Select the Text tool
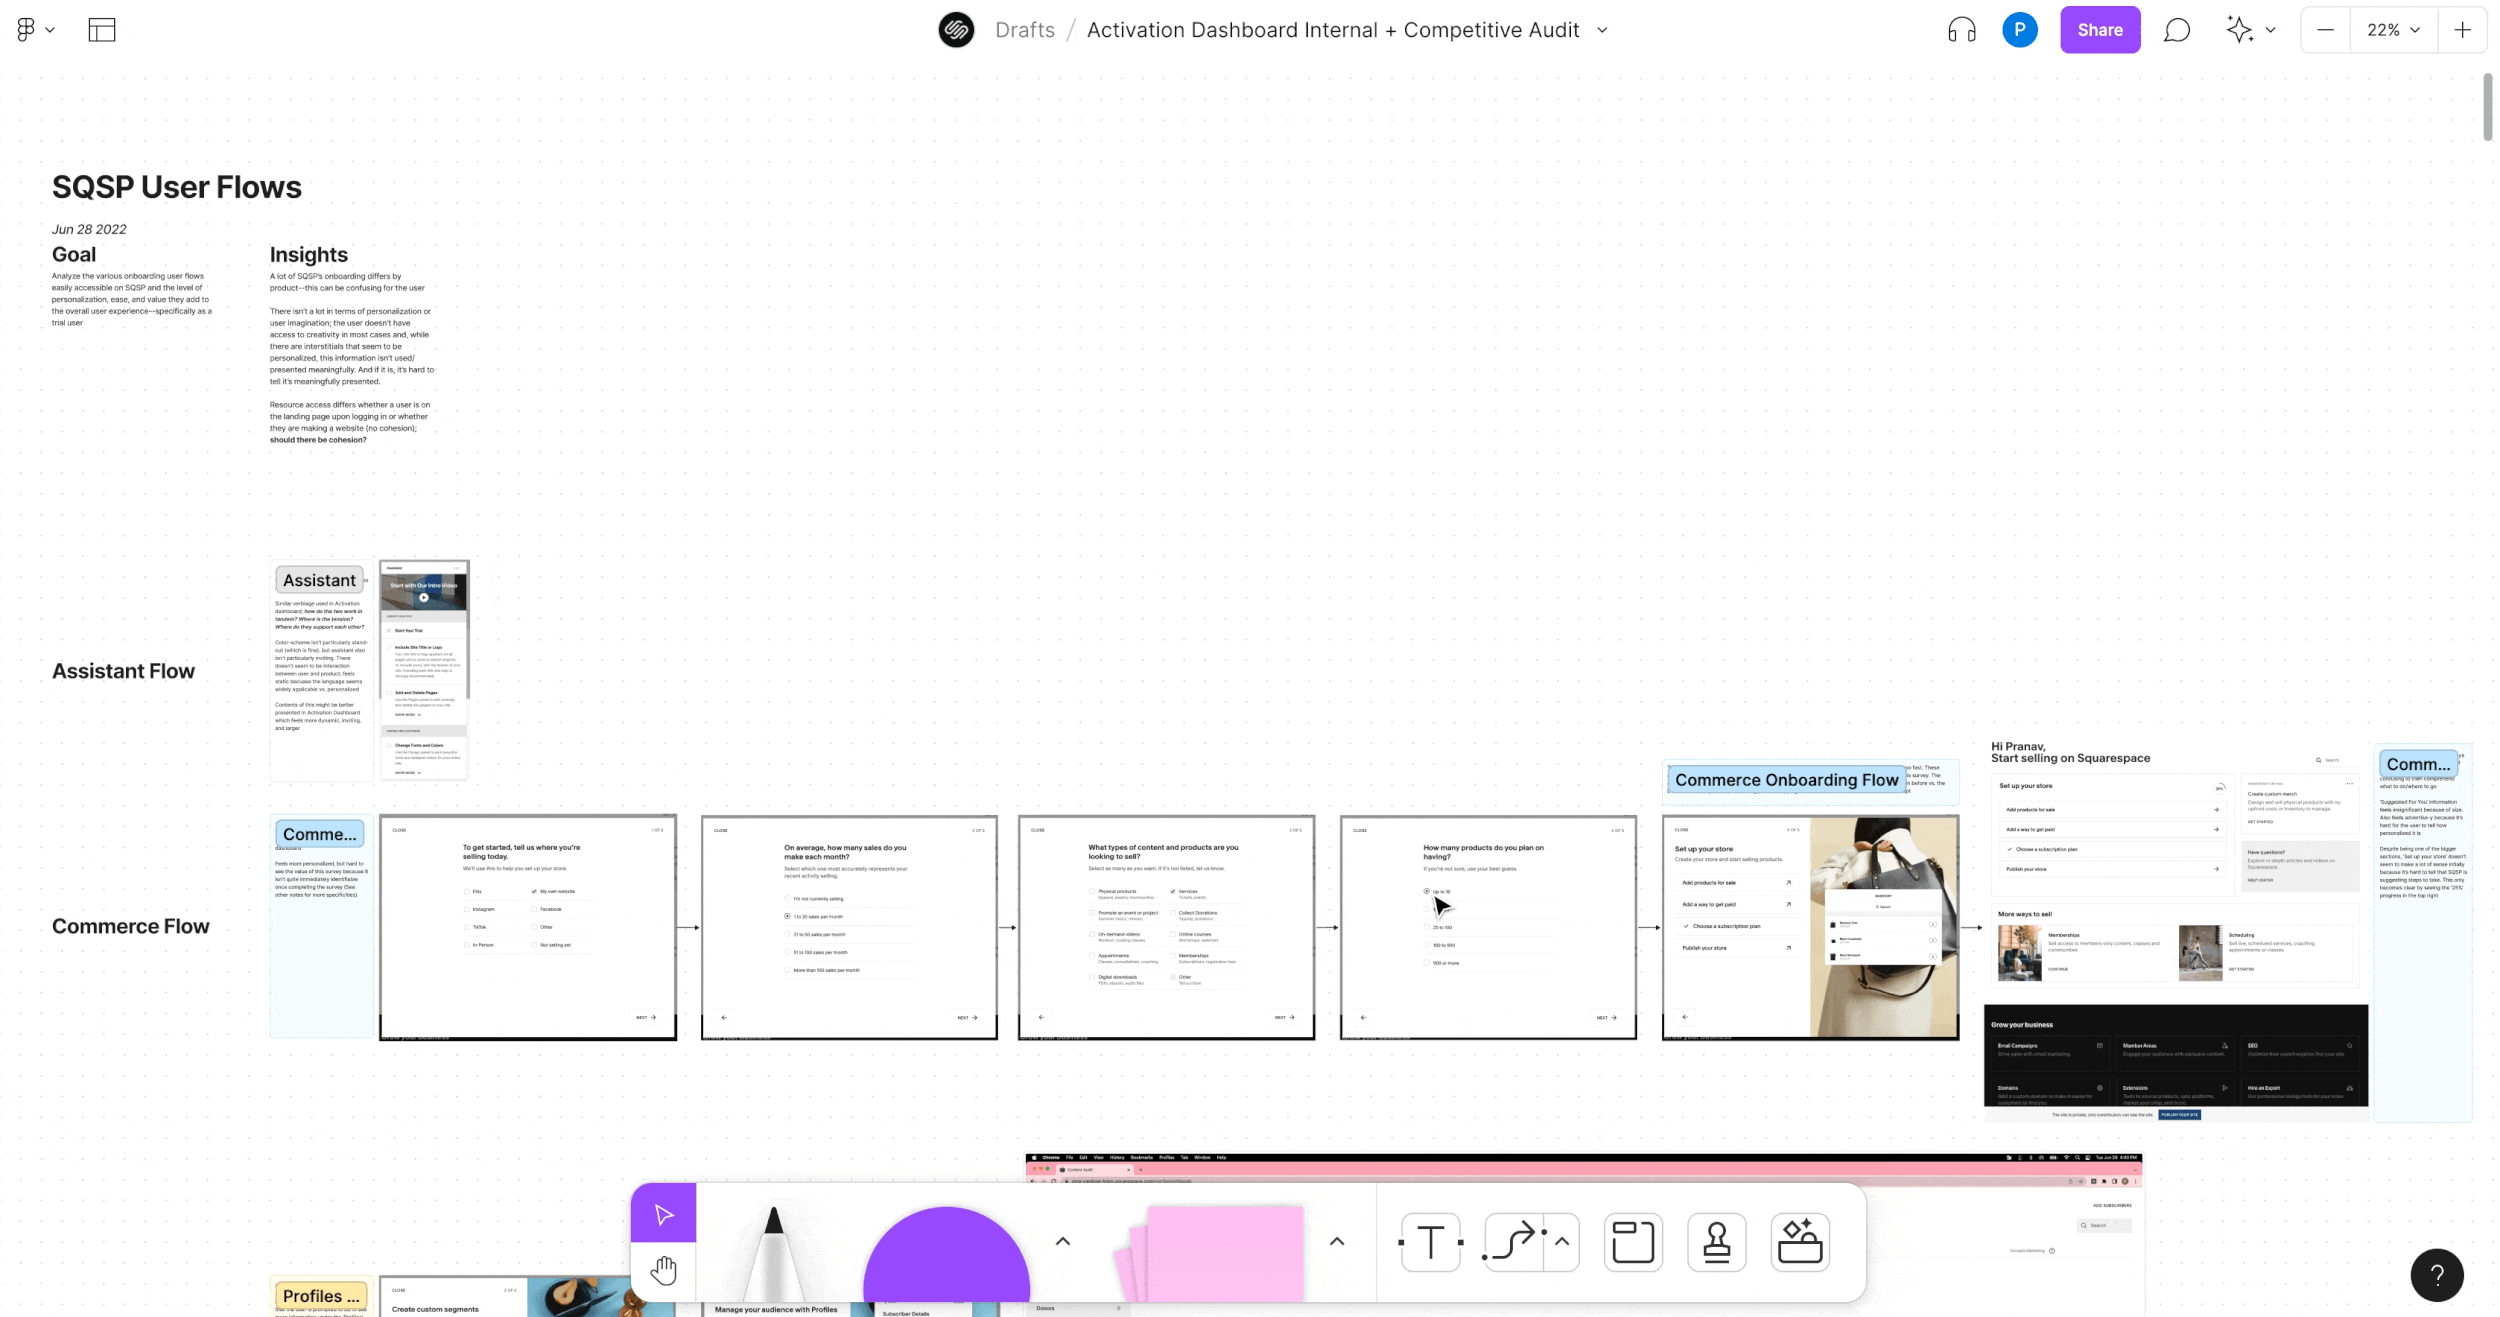 pos(1431,1243)
